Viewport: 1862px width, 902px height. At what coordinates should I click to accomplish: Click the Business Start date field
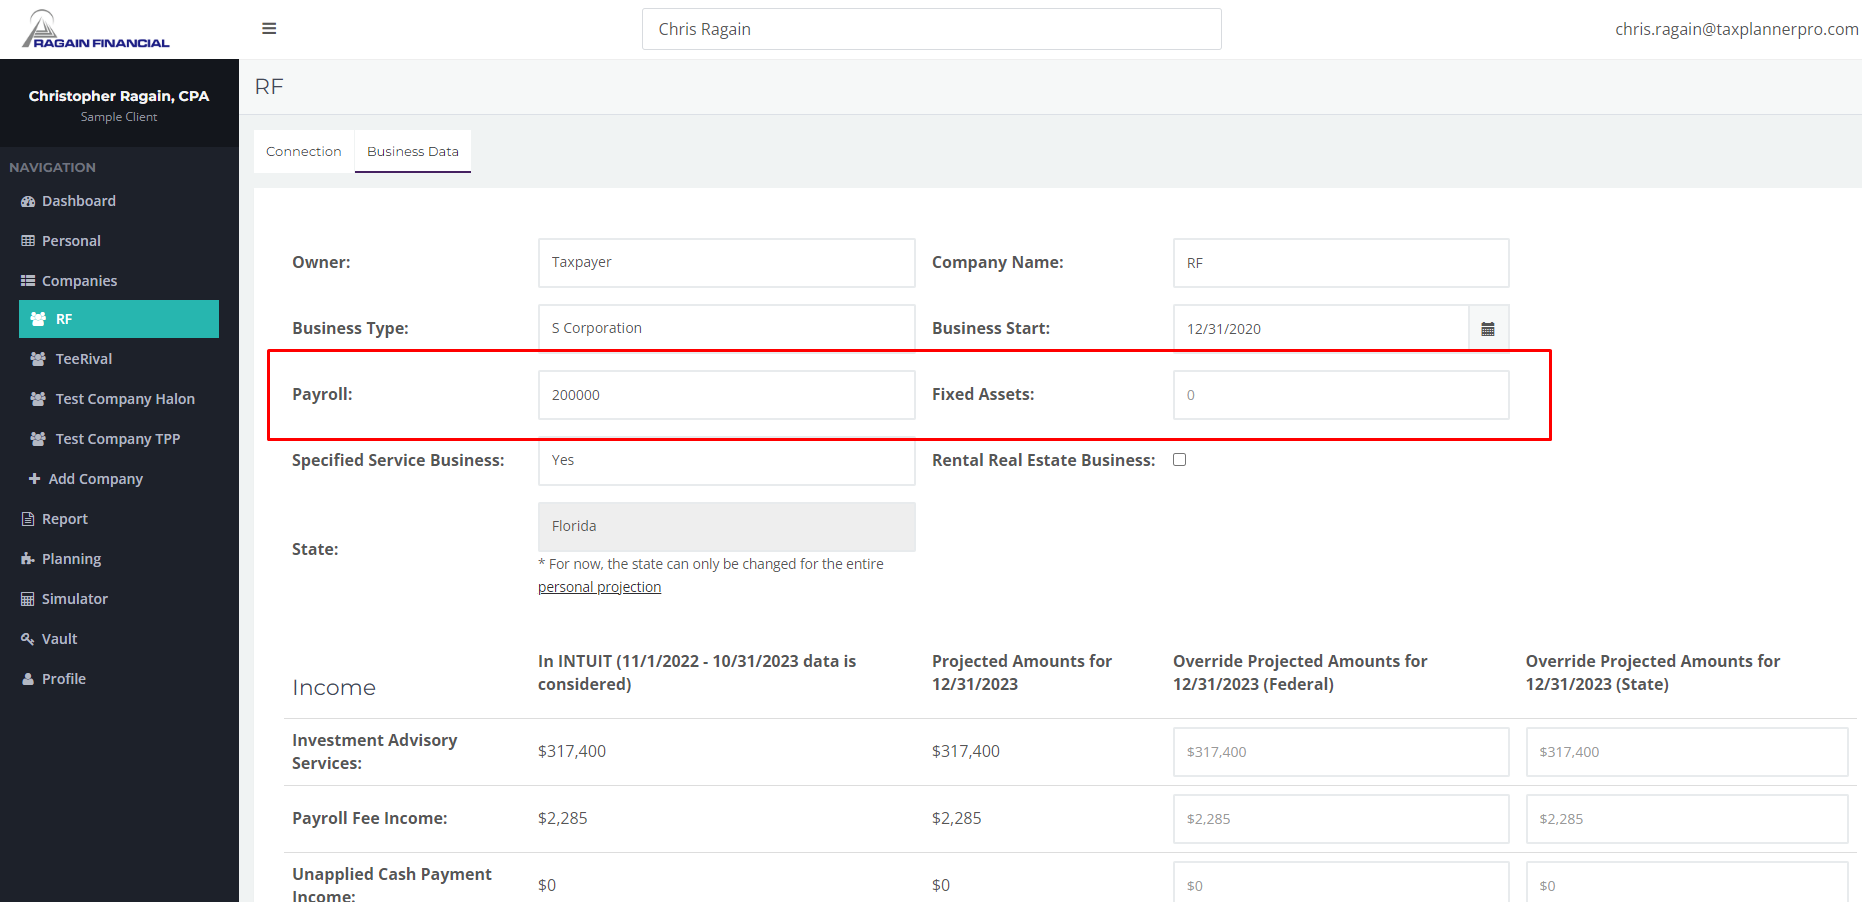pos(1321,329)
